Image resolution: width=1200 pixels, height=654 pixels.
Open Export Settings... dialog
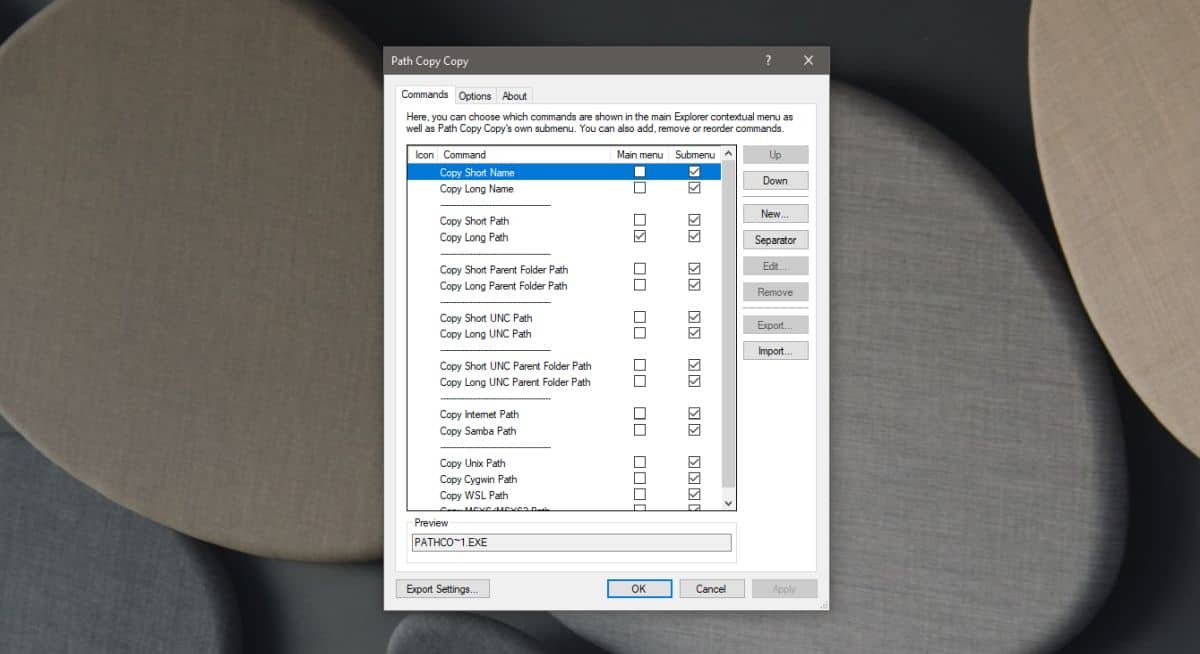tap(442, 589)
